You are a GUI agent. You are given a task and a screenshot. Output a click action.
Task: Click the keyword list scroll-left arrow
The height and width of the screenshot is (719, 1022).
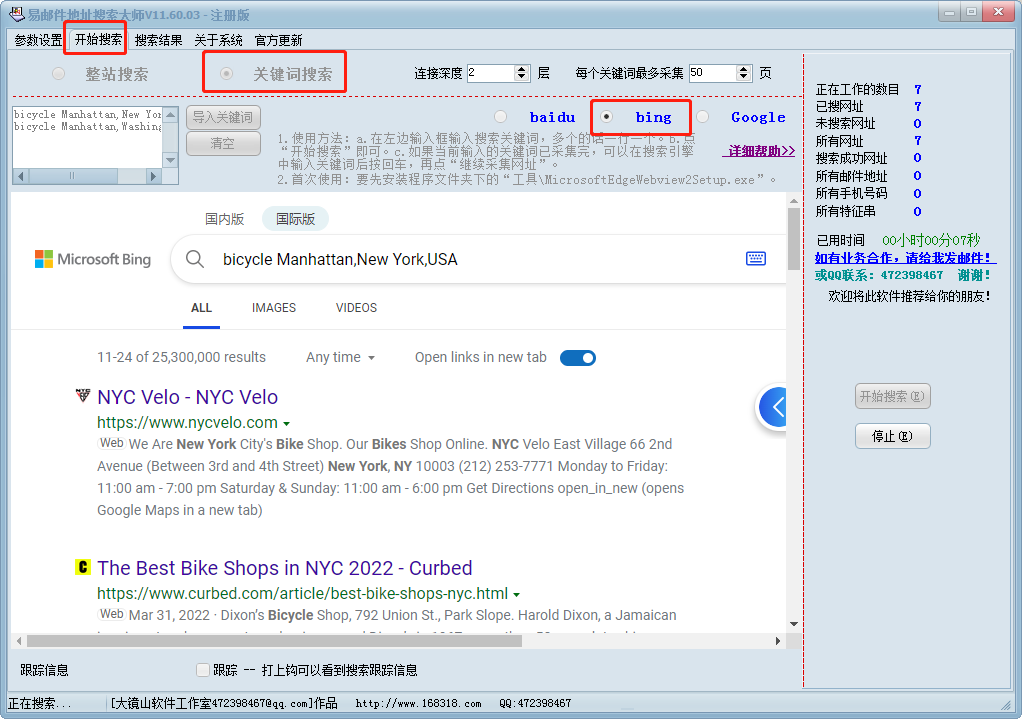click(21, 176)
